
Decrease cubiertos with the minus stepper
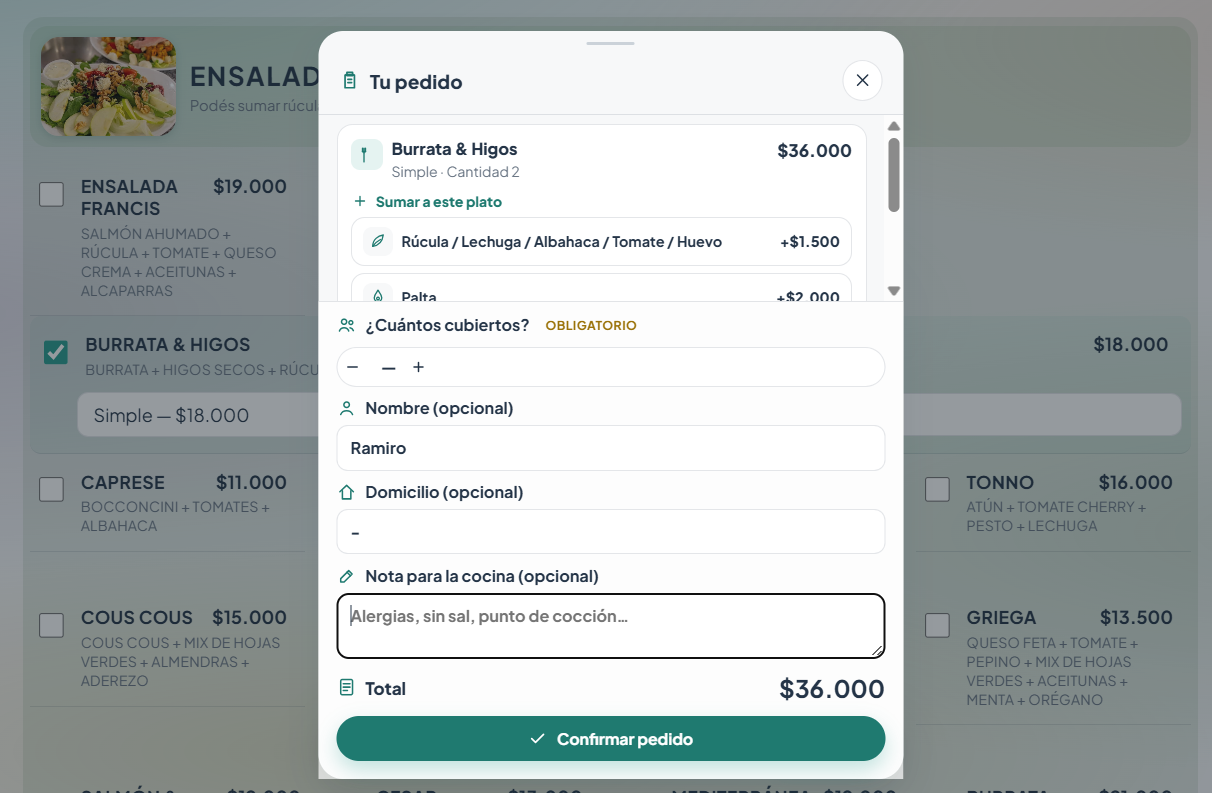(x=353, y=367)
